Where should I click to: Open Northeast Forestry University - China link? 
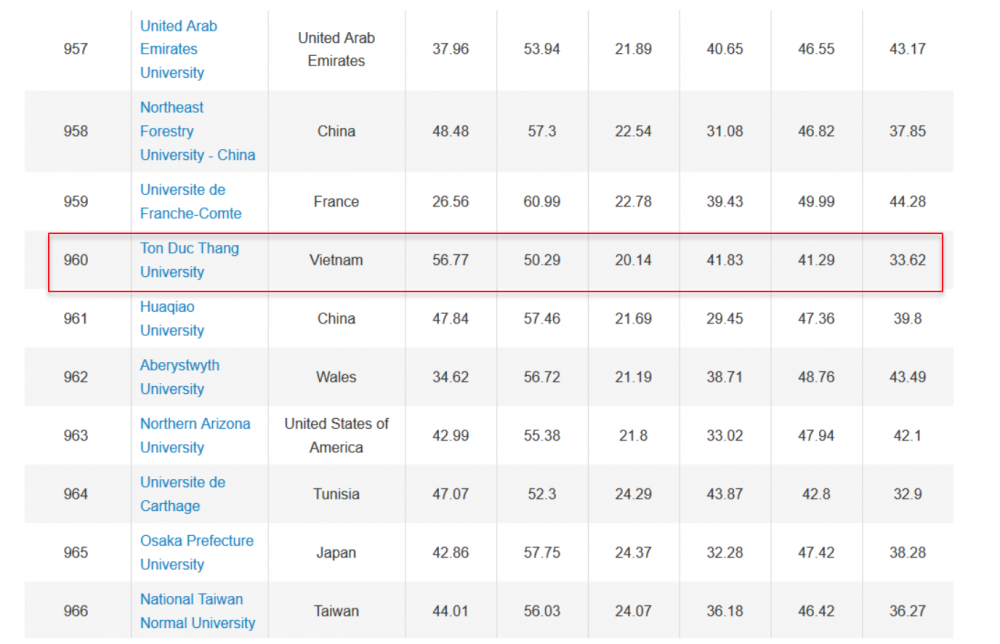[x=197, y=131]
